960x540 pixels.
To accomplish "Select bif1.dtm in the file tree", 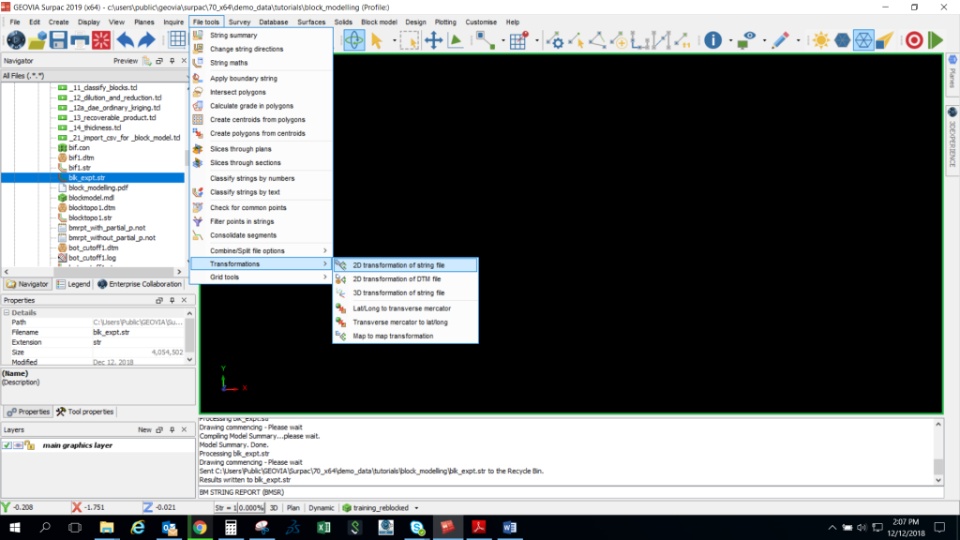I will point(81,157).
